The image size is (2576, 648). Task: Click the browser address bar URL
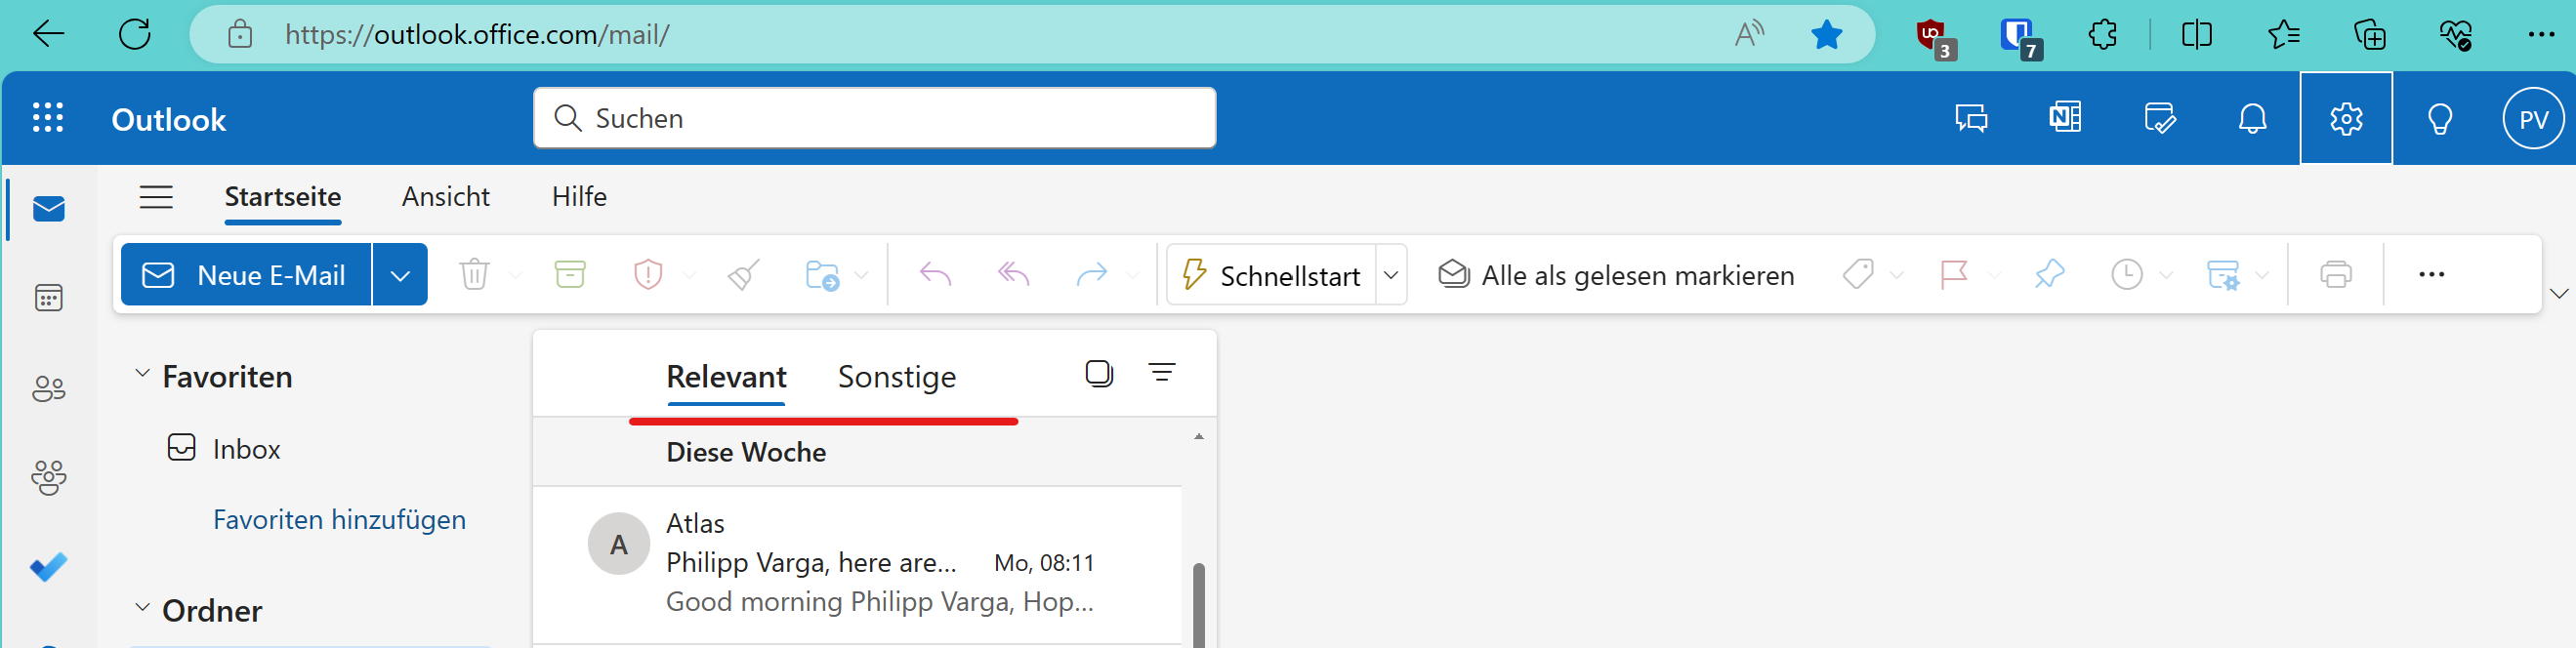coord(477,34)
